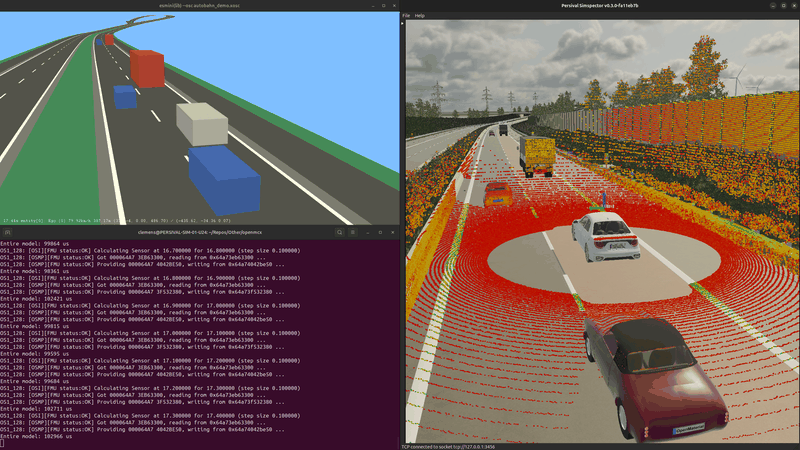Click terminal line 'Entire model: 99595 us'

[x=35, y=354]
